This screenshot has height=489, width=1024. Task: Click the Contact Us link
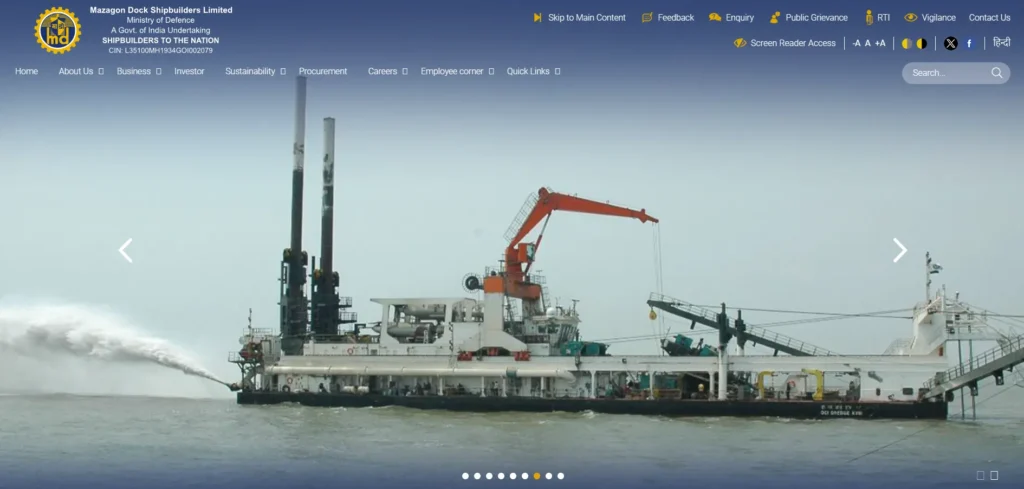pyautogui.click(x=989, y=18)
